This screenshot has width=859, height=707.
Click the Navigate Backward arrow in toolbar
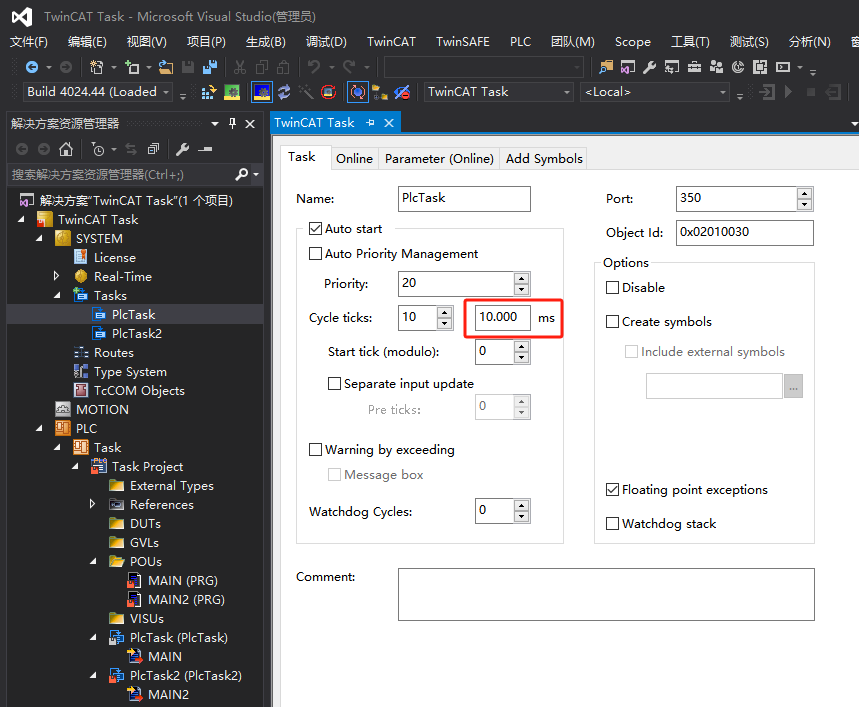tap(32, 67)
